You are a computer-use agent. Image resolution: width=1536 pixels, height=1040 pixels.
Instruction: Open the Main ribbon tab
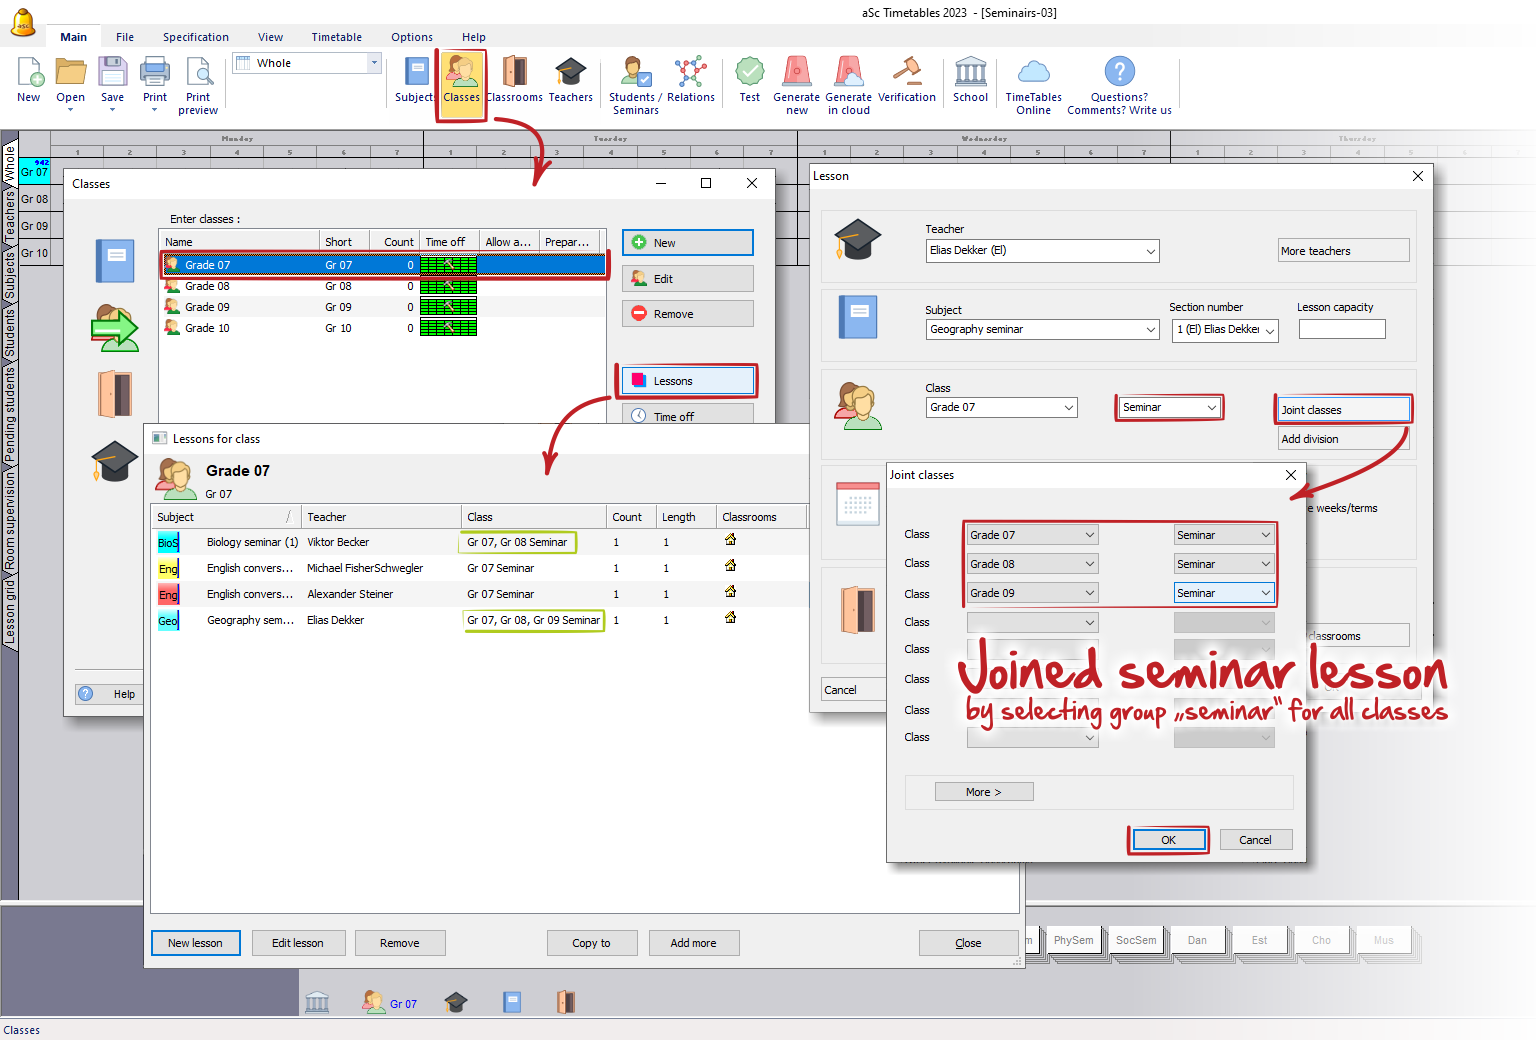coord(74,37)
